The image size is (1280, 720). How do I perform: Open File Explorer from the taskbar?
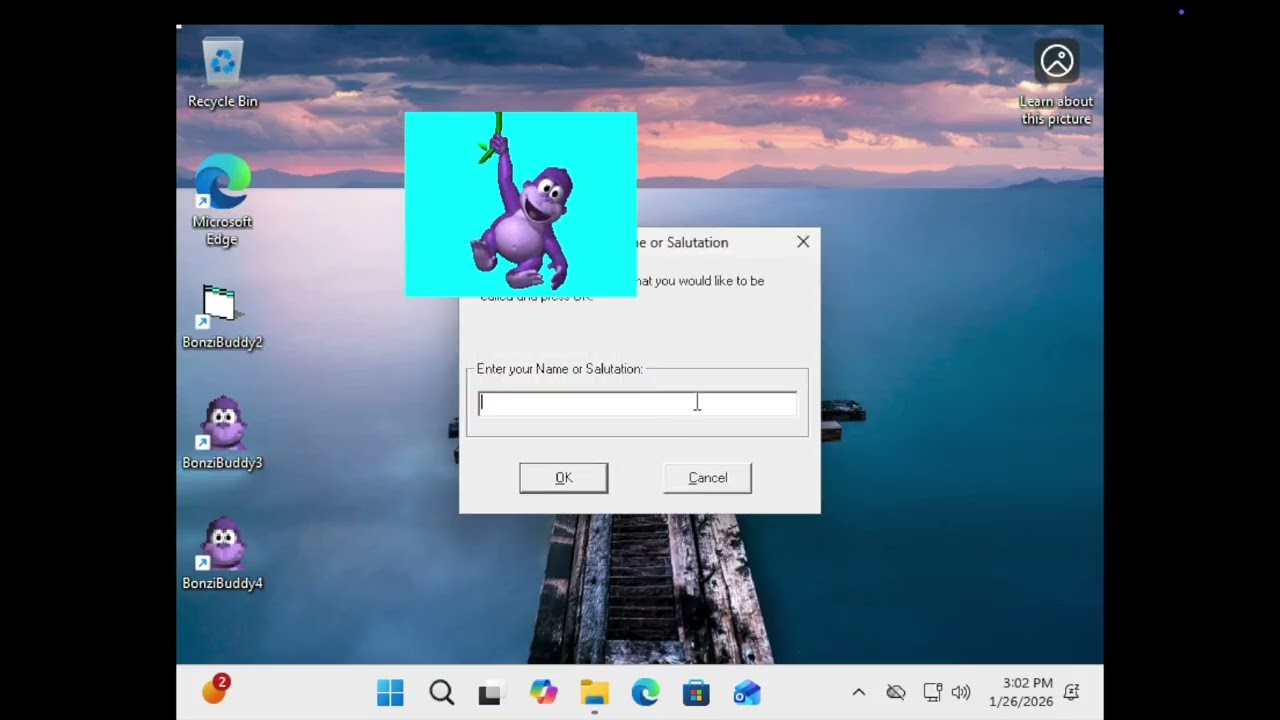(x=594, y=692)
